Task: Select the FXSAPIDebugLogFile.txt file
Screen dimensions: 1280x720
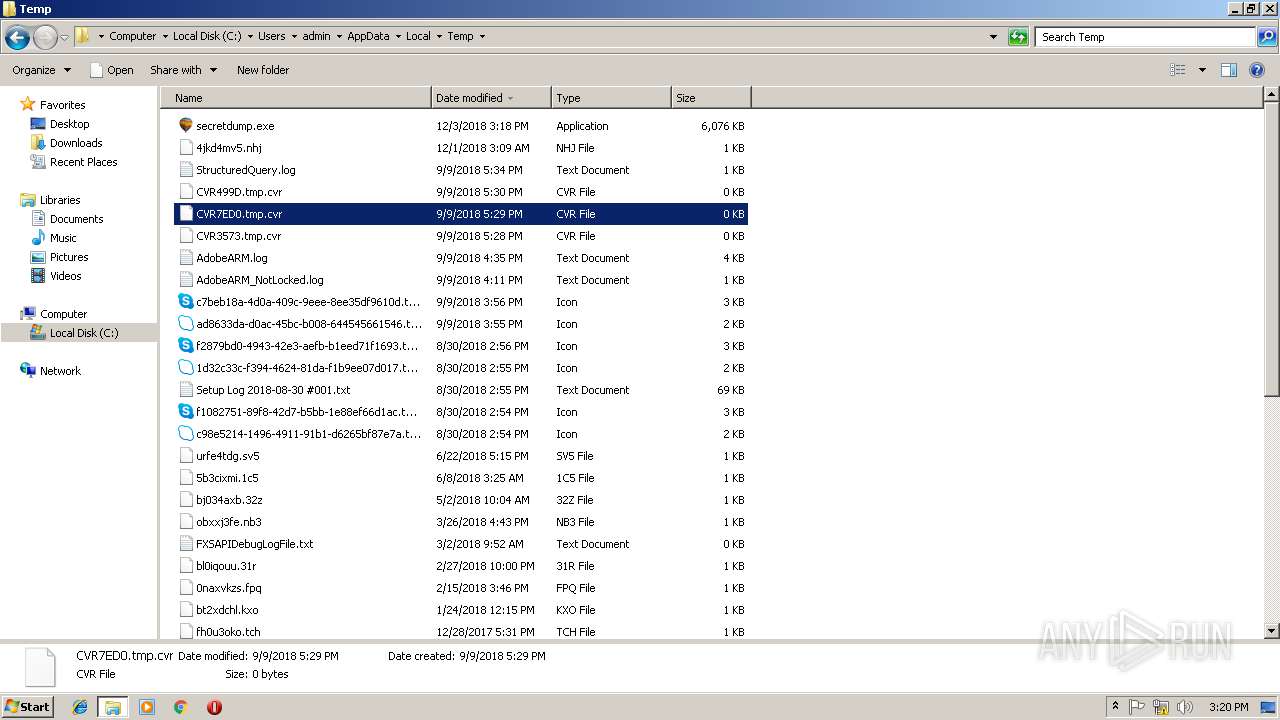Action: point(461,544)
